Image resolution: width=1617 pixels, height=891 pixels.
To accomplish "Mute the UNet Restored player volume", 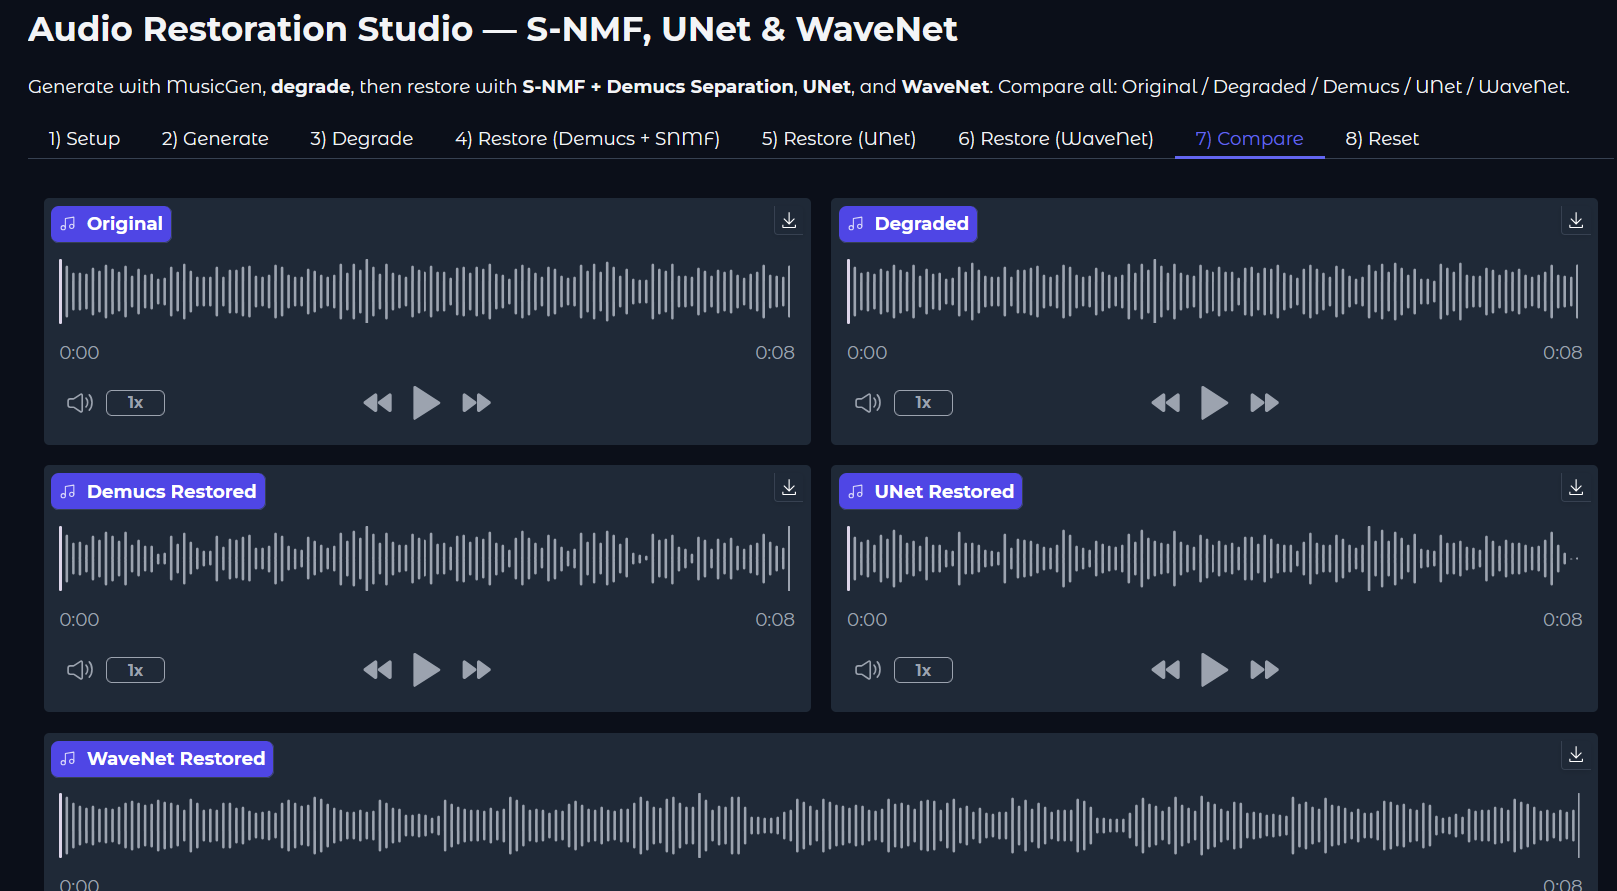I will point(868,670).
